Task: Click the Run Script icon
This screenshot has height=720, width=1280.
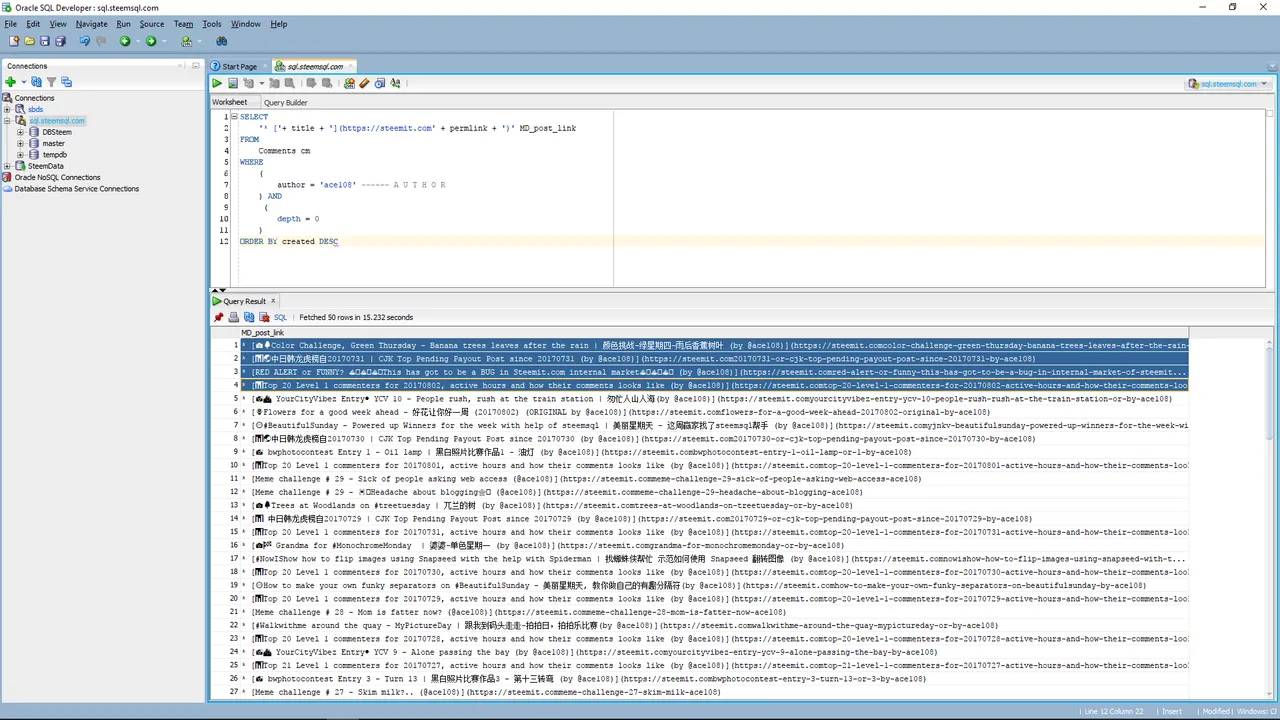Action: click(232, 83)
